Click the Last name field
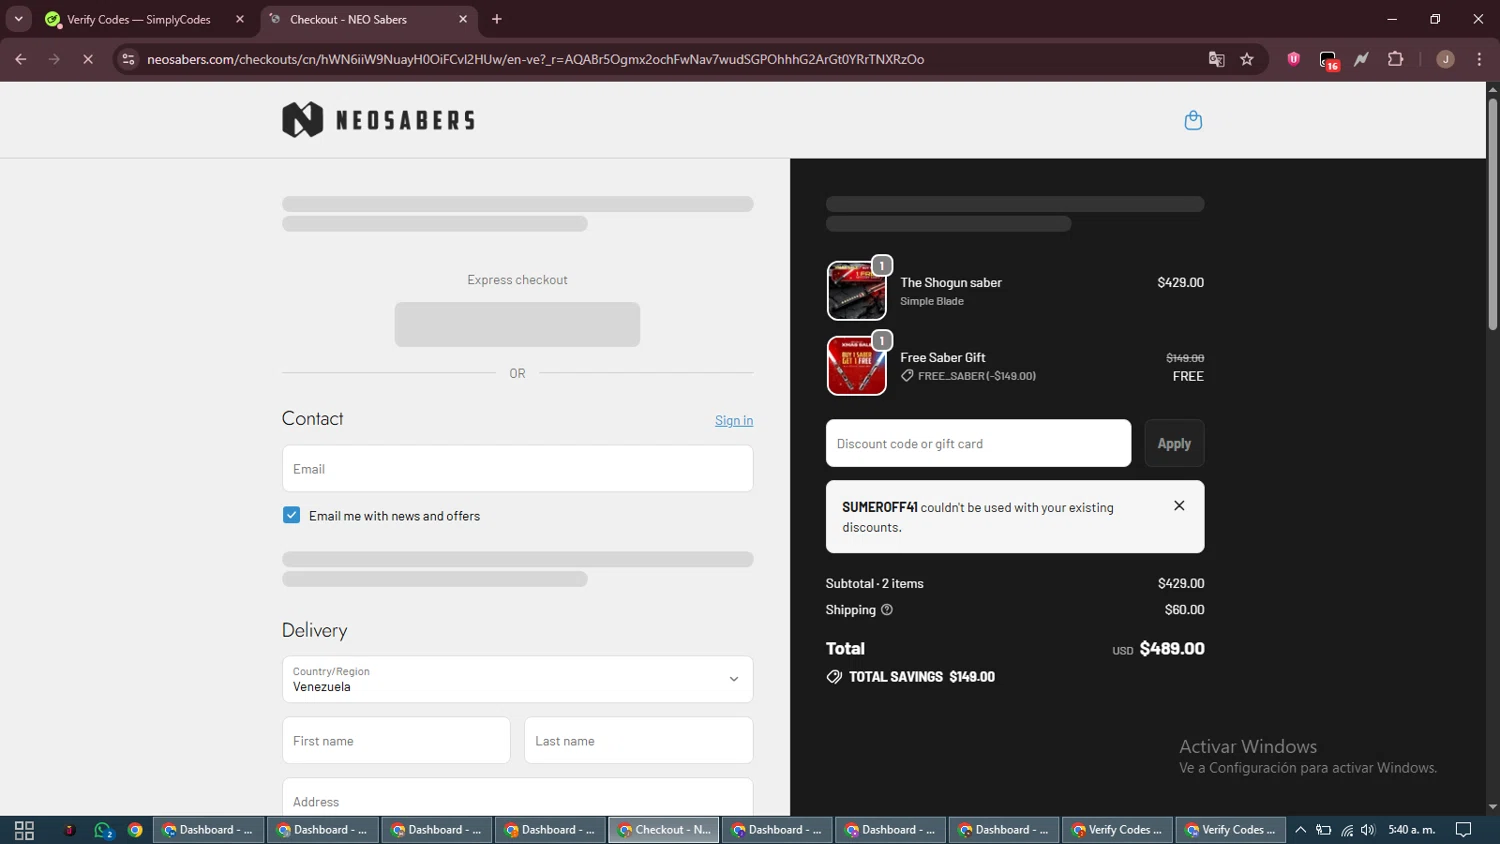 [638, 740]
